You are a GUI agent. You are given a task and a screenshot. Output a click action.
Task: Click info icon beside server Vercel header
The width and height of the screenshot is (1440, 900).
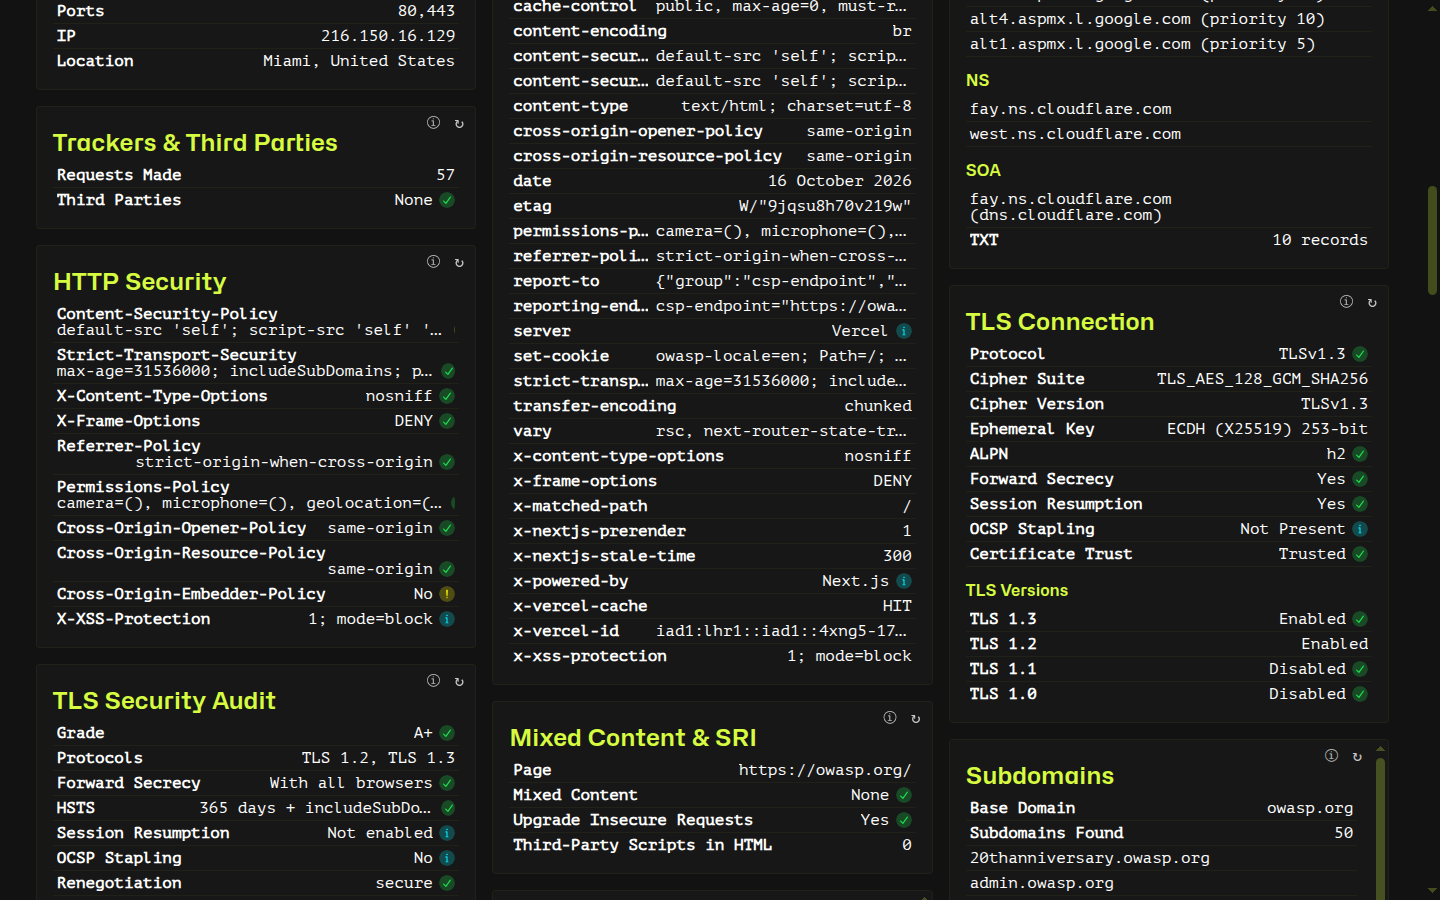pos(904,331)
